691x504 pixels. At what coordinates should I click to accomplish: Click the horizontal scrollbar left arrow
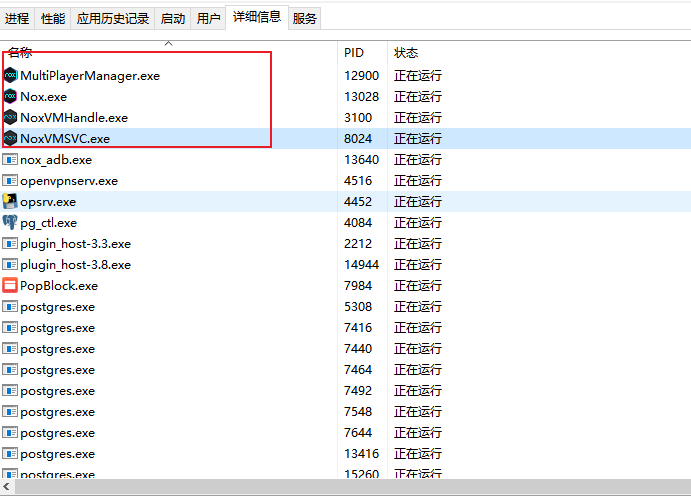(x=7, y=486)
